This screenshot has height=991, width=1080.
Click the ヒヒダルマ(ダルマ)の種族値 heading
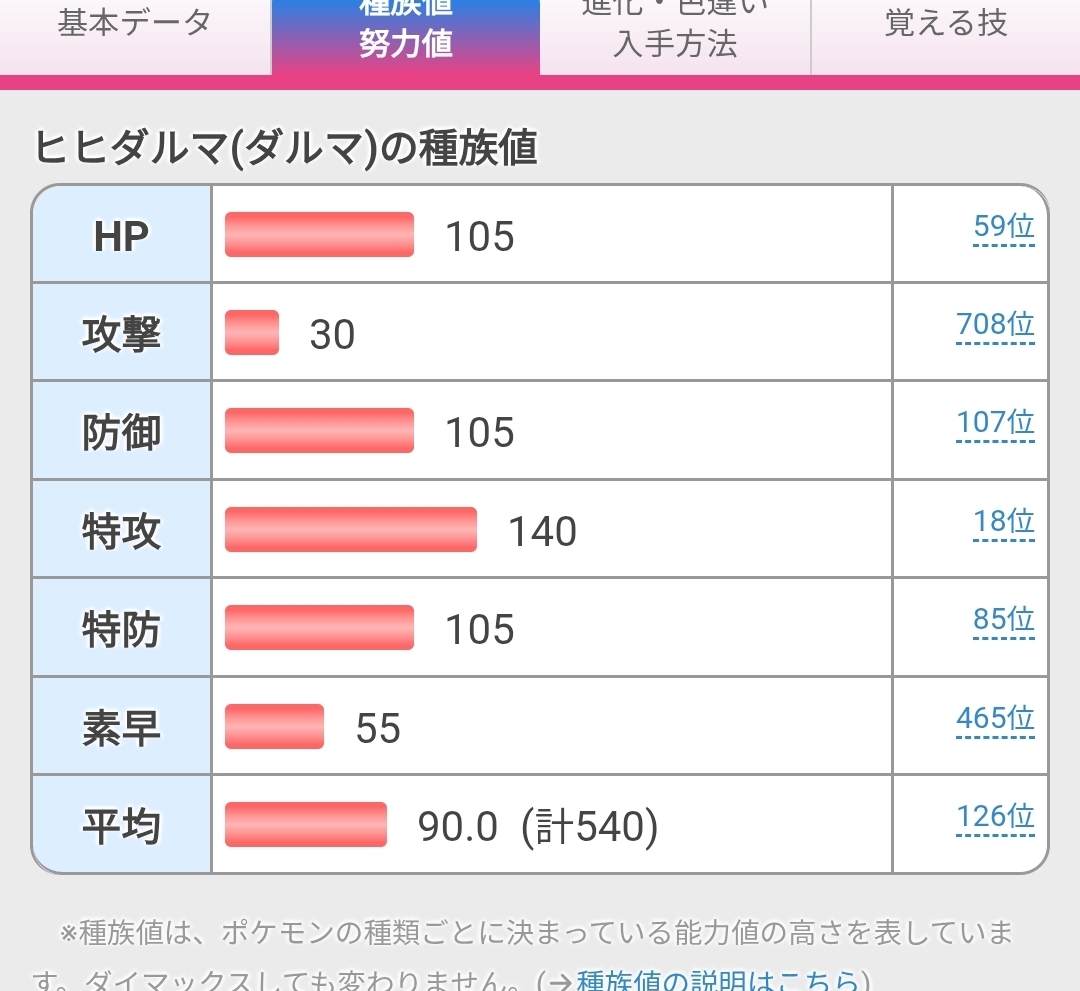click(286, 149)
